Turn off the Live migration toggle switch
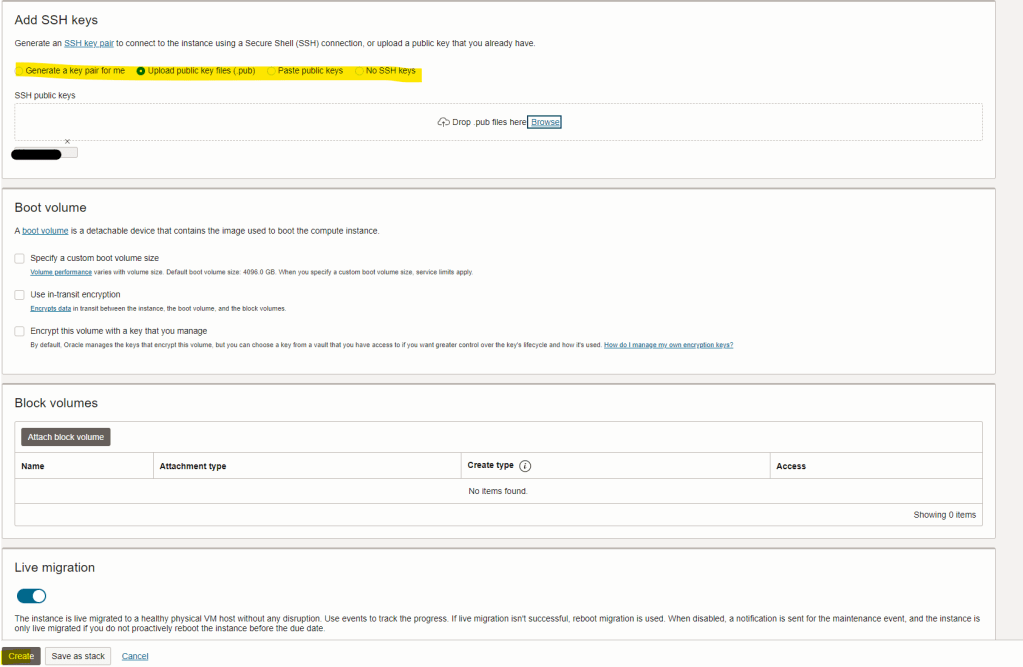This screenshot has width=1023, height=667. coord(32,596)
